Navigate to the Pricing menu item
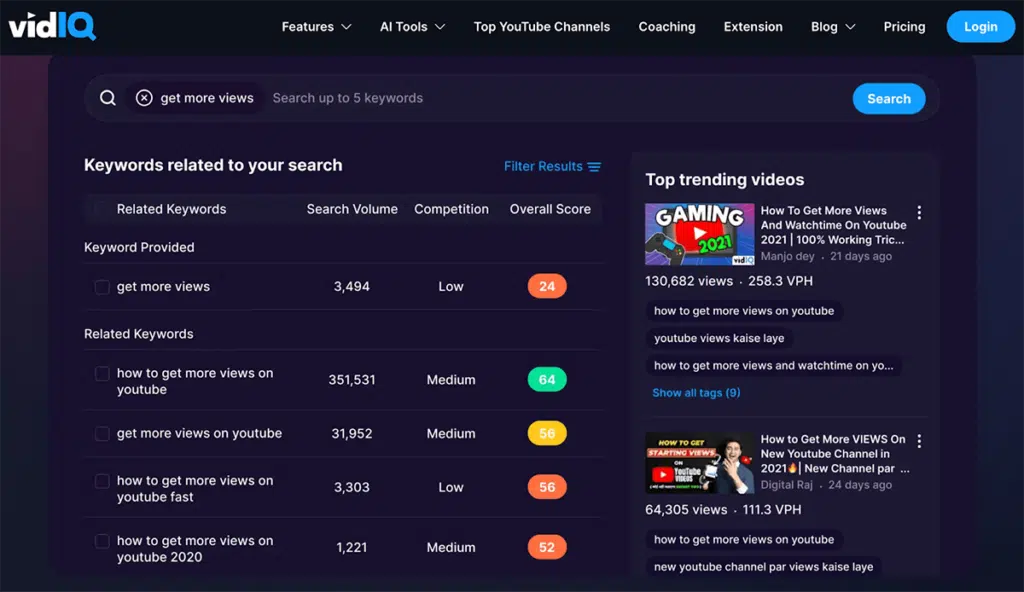This screenshot has width=1024, height=592. coord(904,27)
